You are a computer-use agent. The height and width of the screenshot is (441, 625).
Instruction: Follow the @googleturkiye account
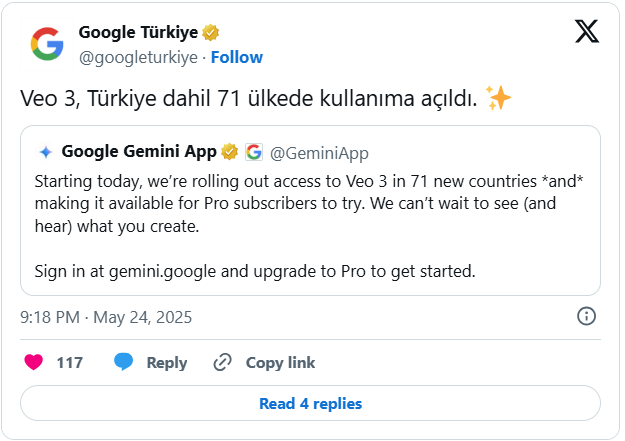(237, 57)
